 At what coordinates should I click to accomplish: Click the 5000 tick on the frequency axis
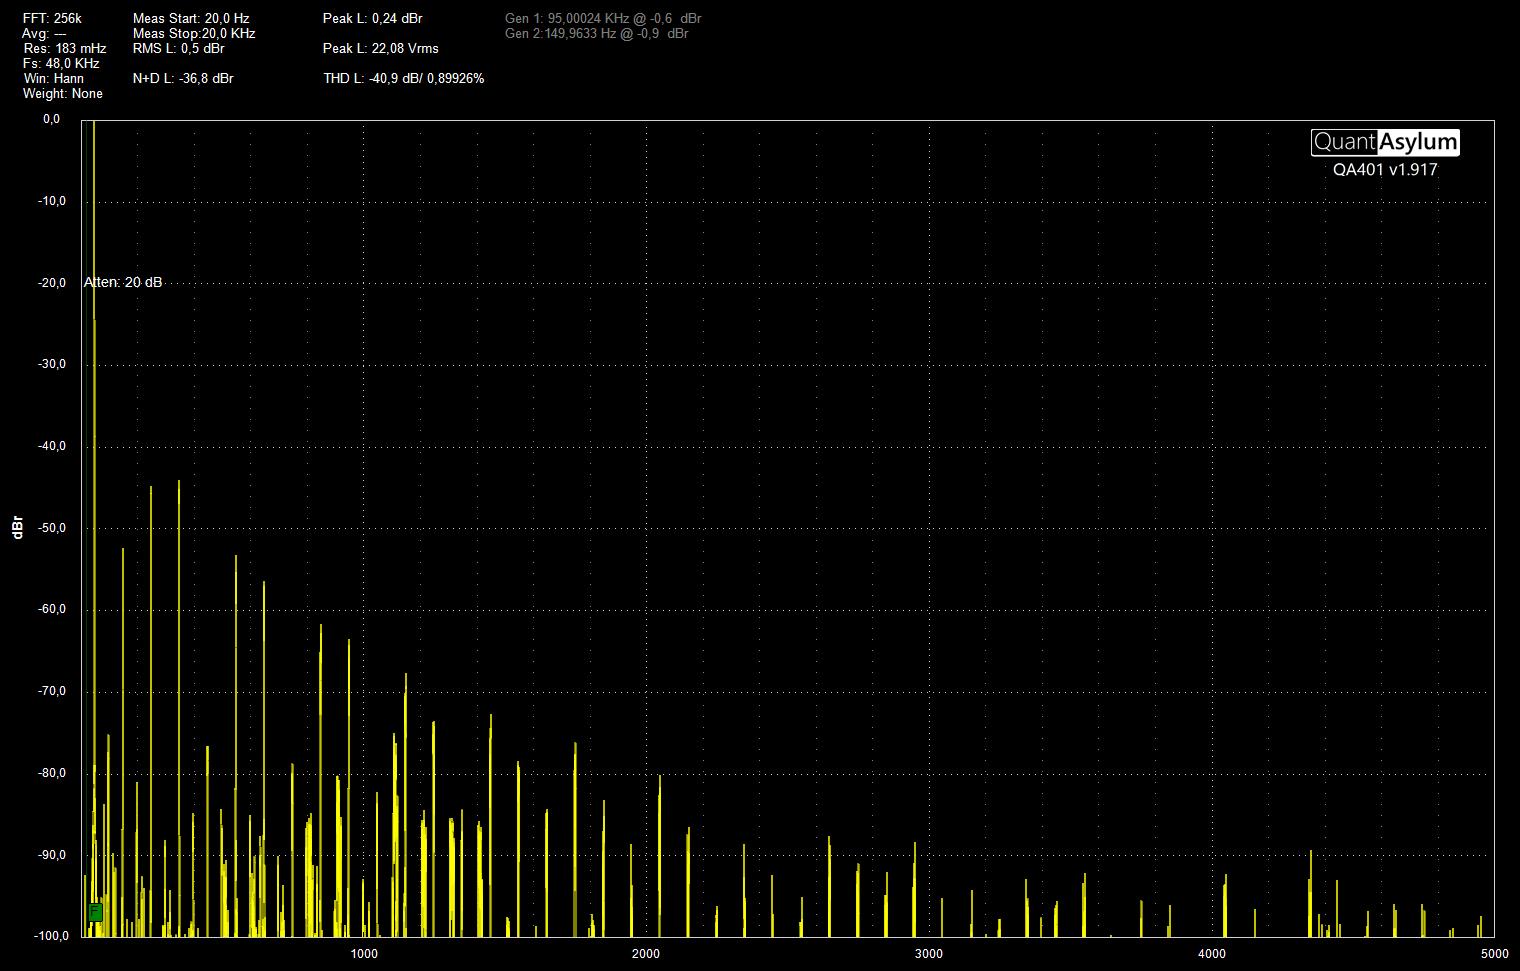(1494, 953)
